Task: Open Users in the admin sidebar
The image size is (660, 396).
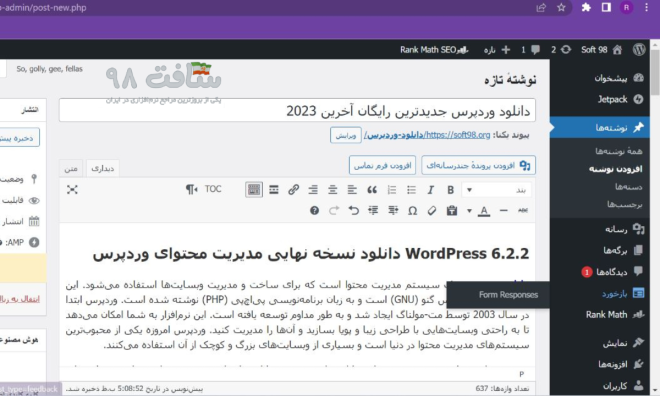Action: 600,385
